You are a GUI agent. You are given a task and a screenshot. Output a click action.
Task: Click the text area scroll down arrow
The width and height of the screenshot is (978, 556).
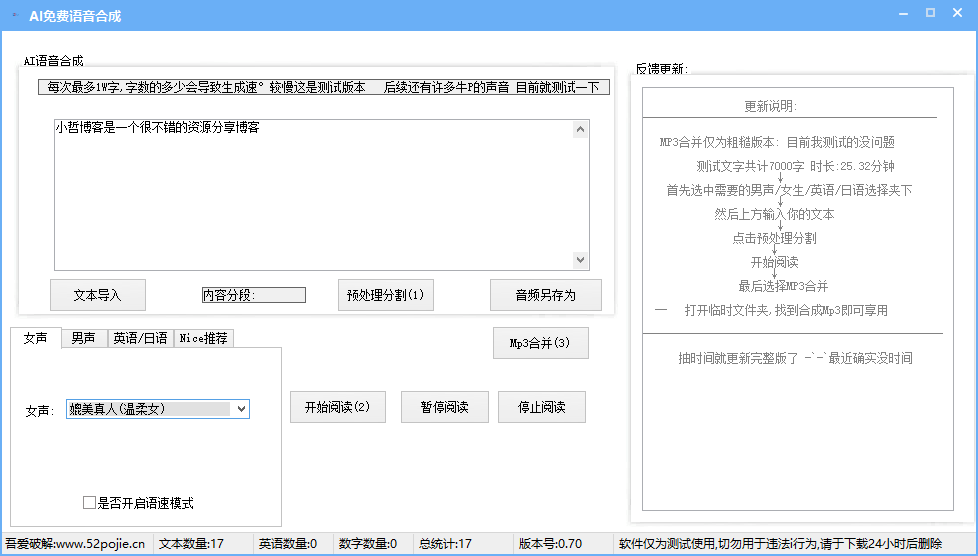pos(581,260)
